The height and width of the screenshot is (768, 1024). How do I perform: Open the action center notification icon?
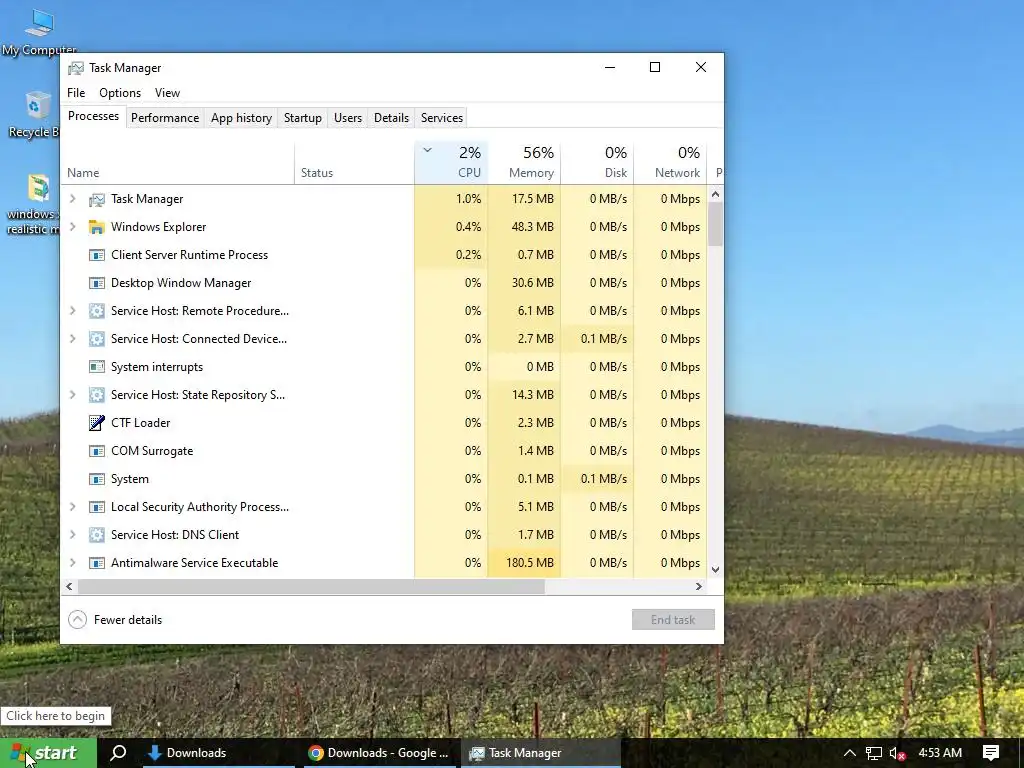991,753
